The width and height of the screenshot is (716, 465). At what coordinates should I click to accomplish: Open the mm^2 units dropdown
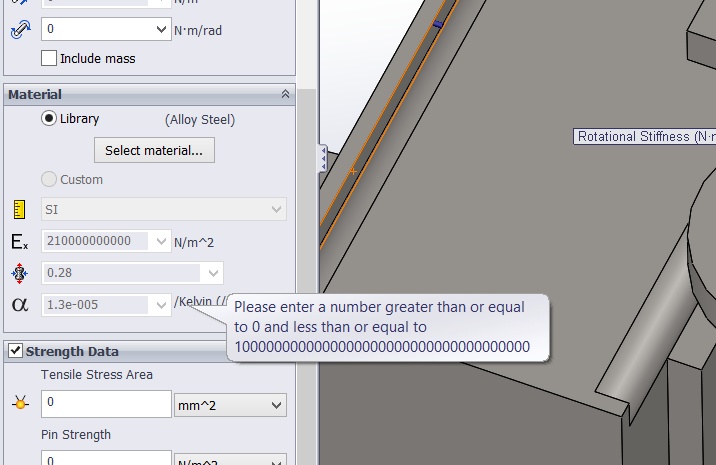(x=230, y=405)
